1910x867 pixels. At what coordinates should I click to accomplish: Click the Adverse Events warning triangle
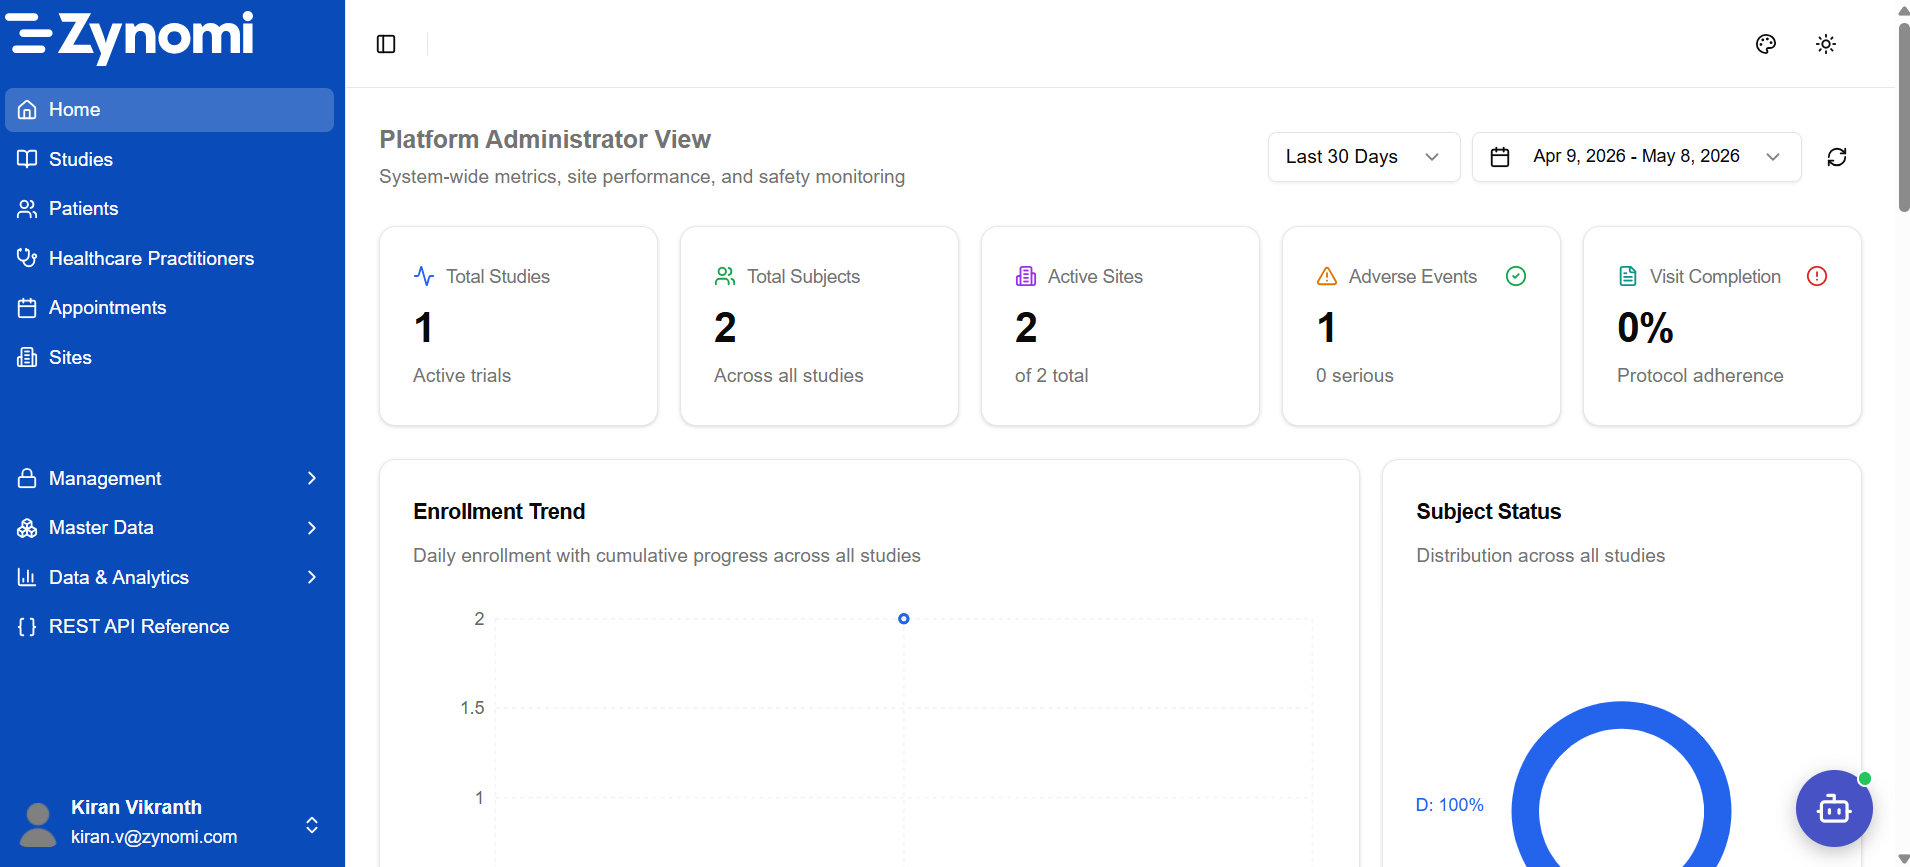1327,276
